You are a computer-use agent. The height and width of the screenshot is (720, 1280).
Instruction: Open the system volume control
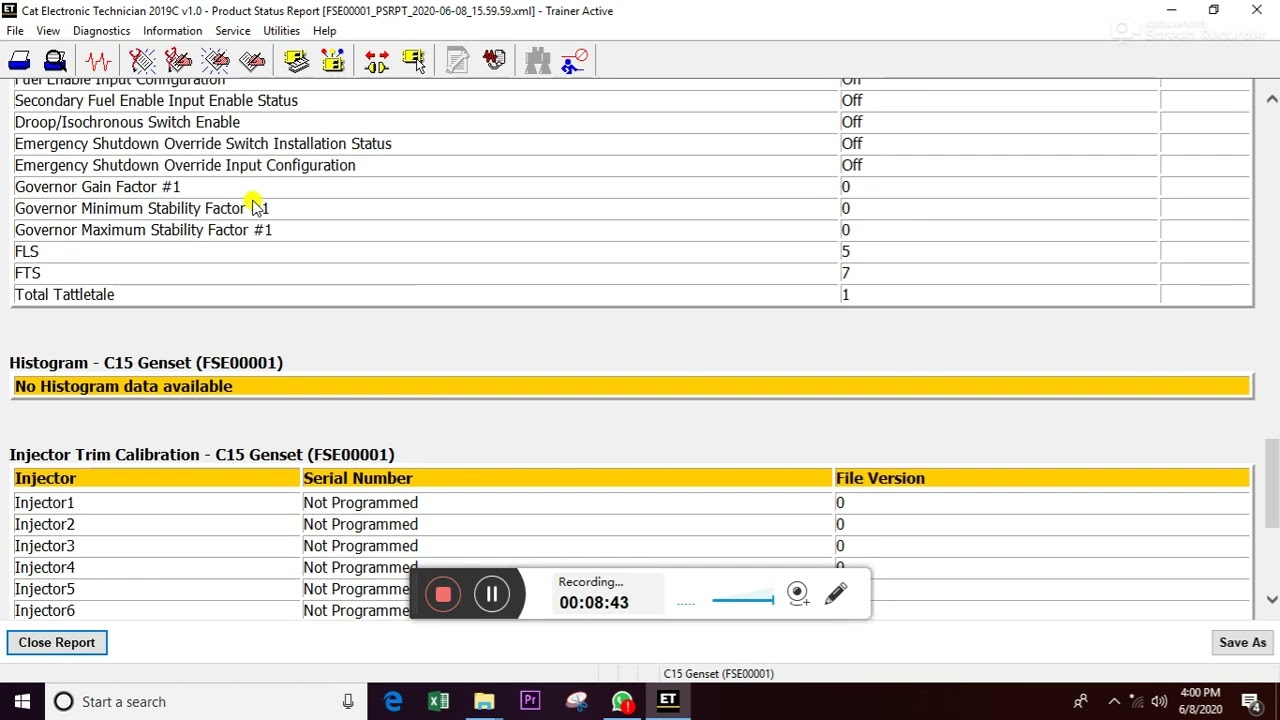point(1159,702)
